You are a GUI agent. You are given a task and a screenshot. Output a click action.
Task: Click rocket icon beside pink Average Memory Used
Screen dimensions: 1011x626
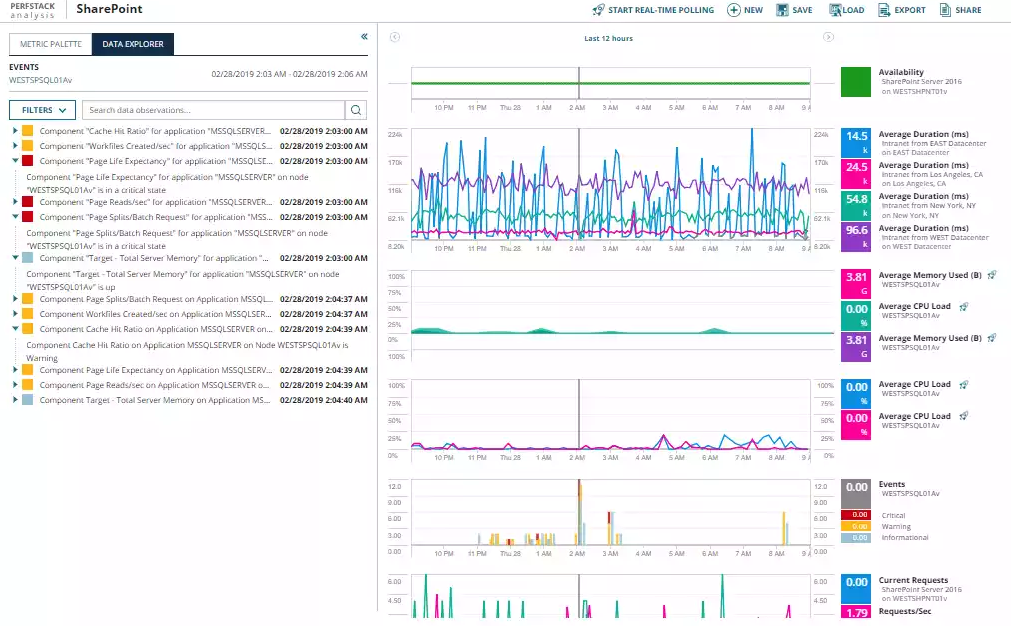pyautogui.click(x=992, y=275)
